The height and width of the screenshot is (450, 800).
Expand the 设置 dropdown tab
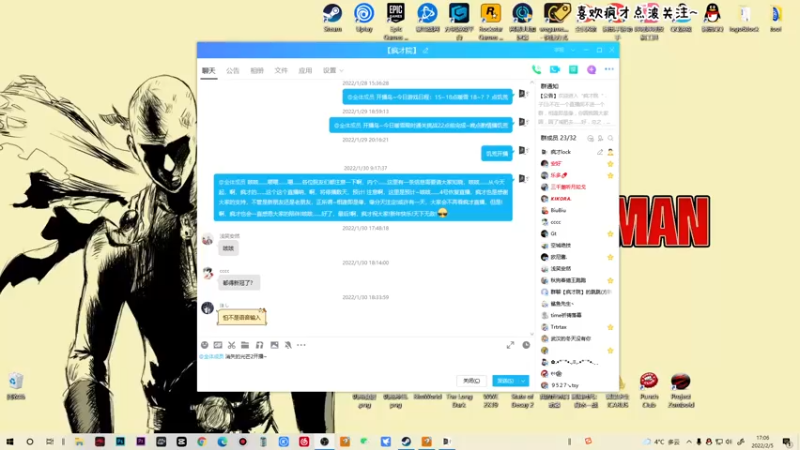tap(333, 70)
